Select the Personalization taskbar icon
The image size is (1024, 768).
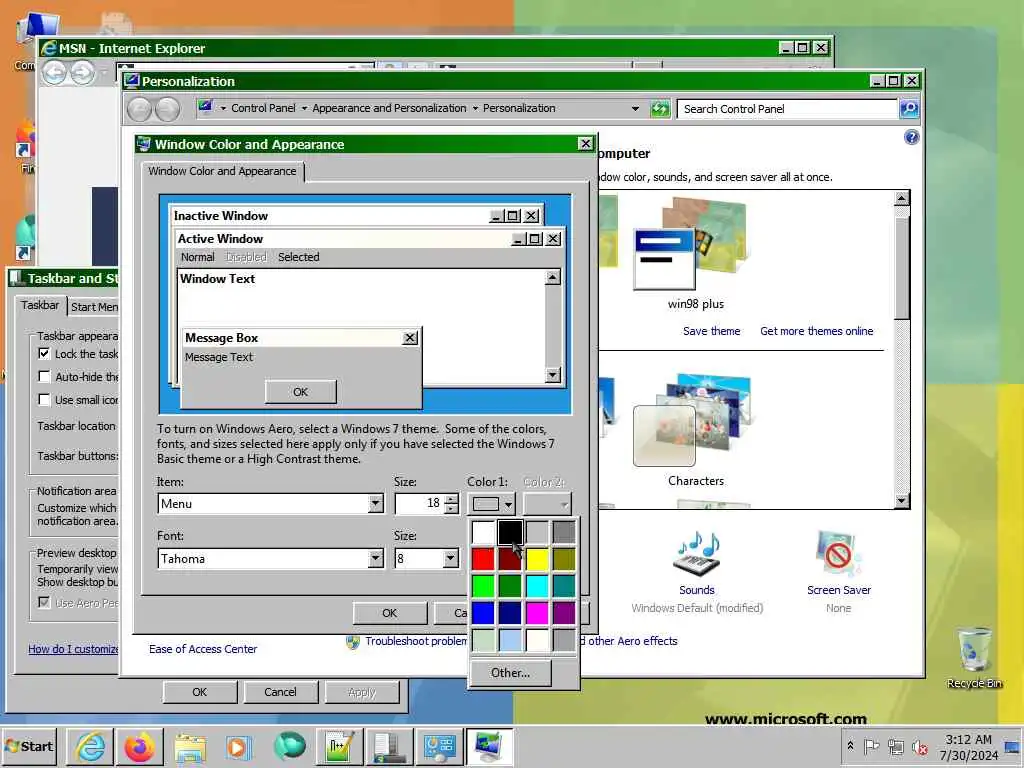click(x=490, y=746)
